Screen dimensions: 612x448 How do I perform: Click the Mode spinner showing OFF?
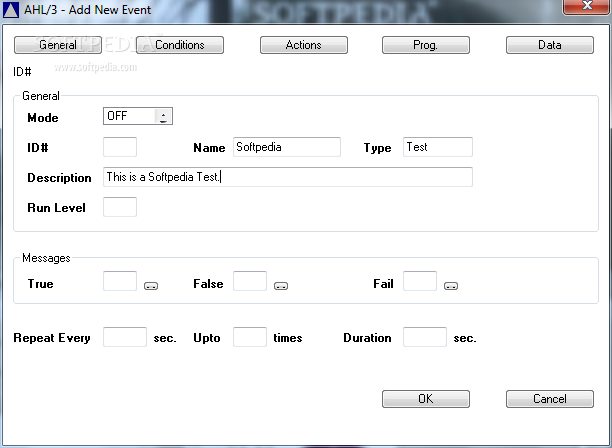tap(137, 116)
